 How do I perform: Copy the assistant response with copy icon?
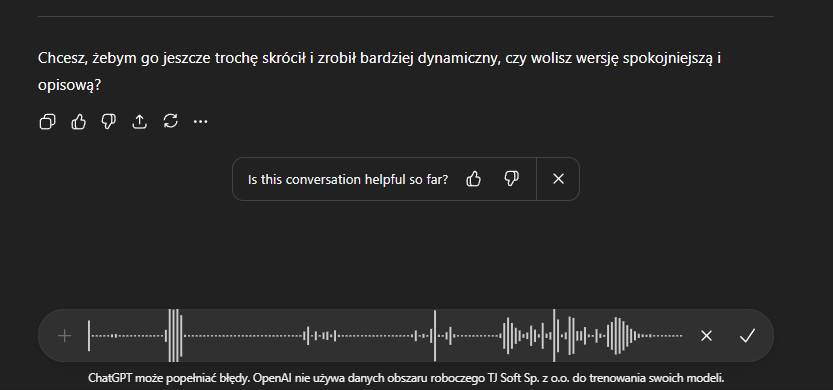click(47, 122)
